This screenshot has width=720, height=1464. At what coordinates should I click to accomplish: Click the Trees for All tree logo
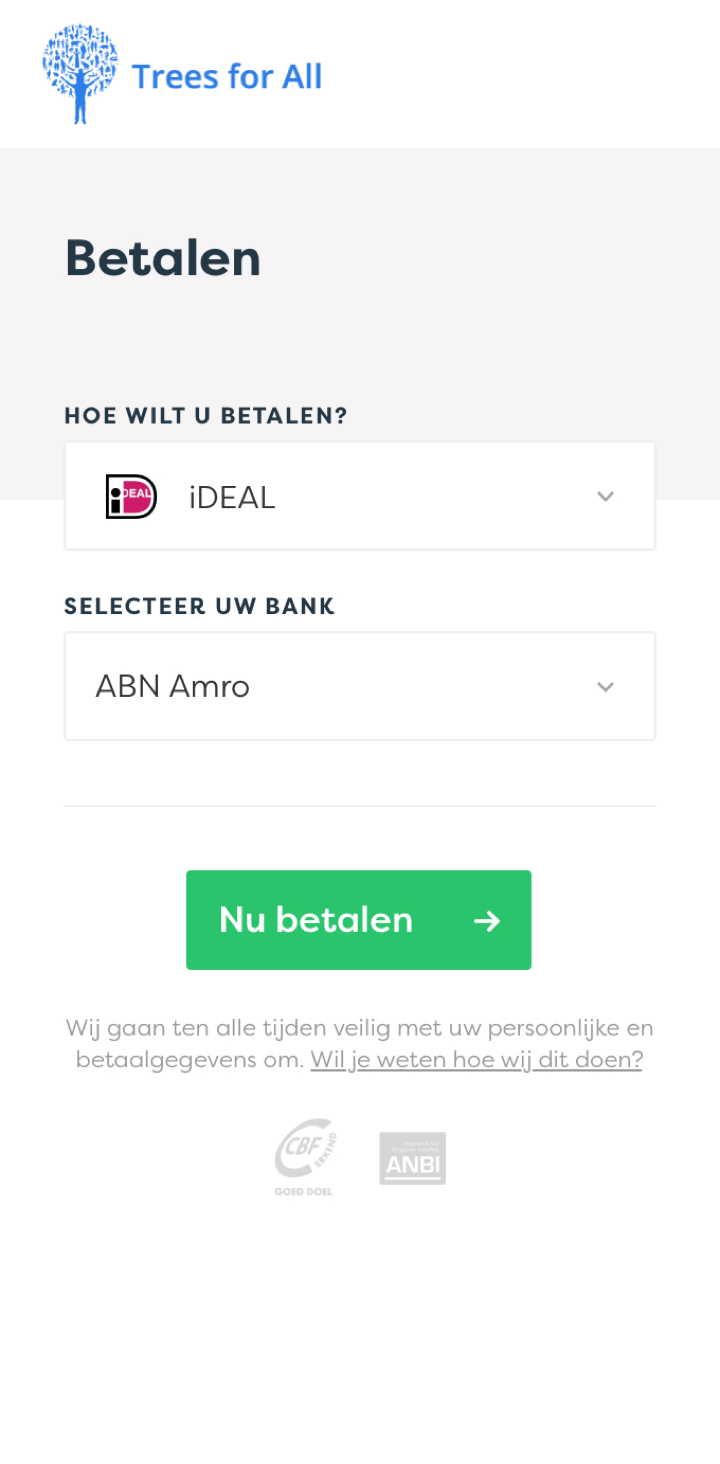tap(80, 74)
